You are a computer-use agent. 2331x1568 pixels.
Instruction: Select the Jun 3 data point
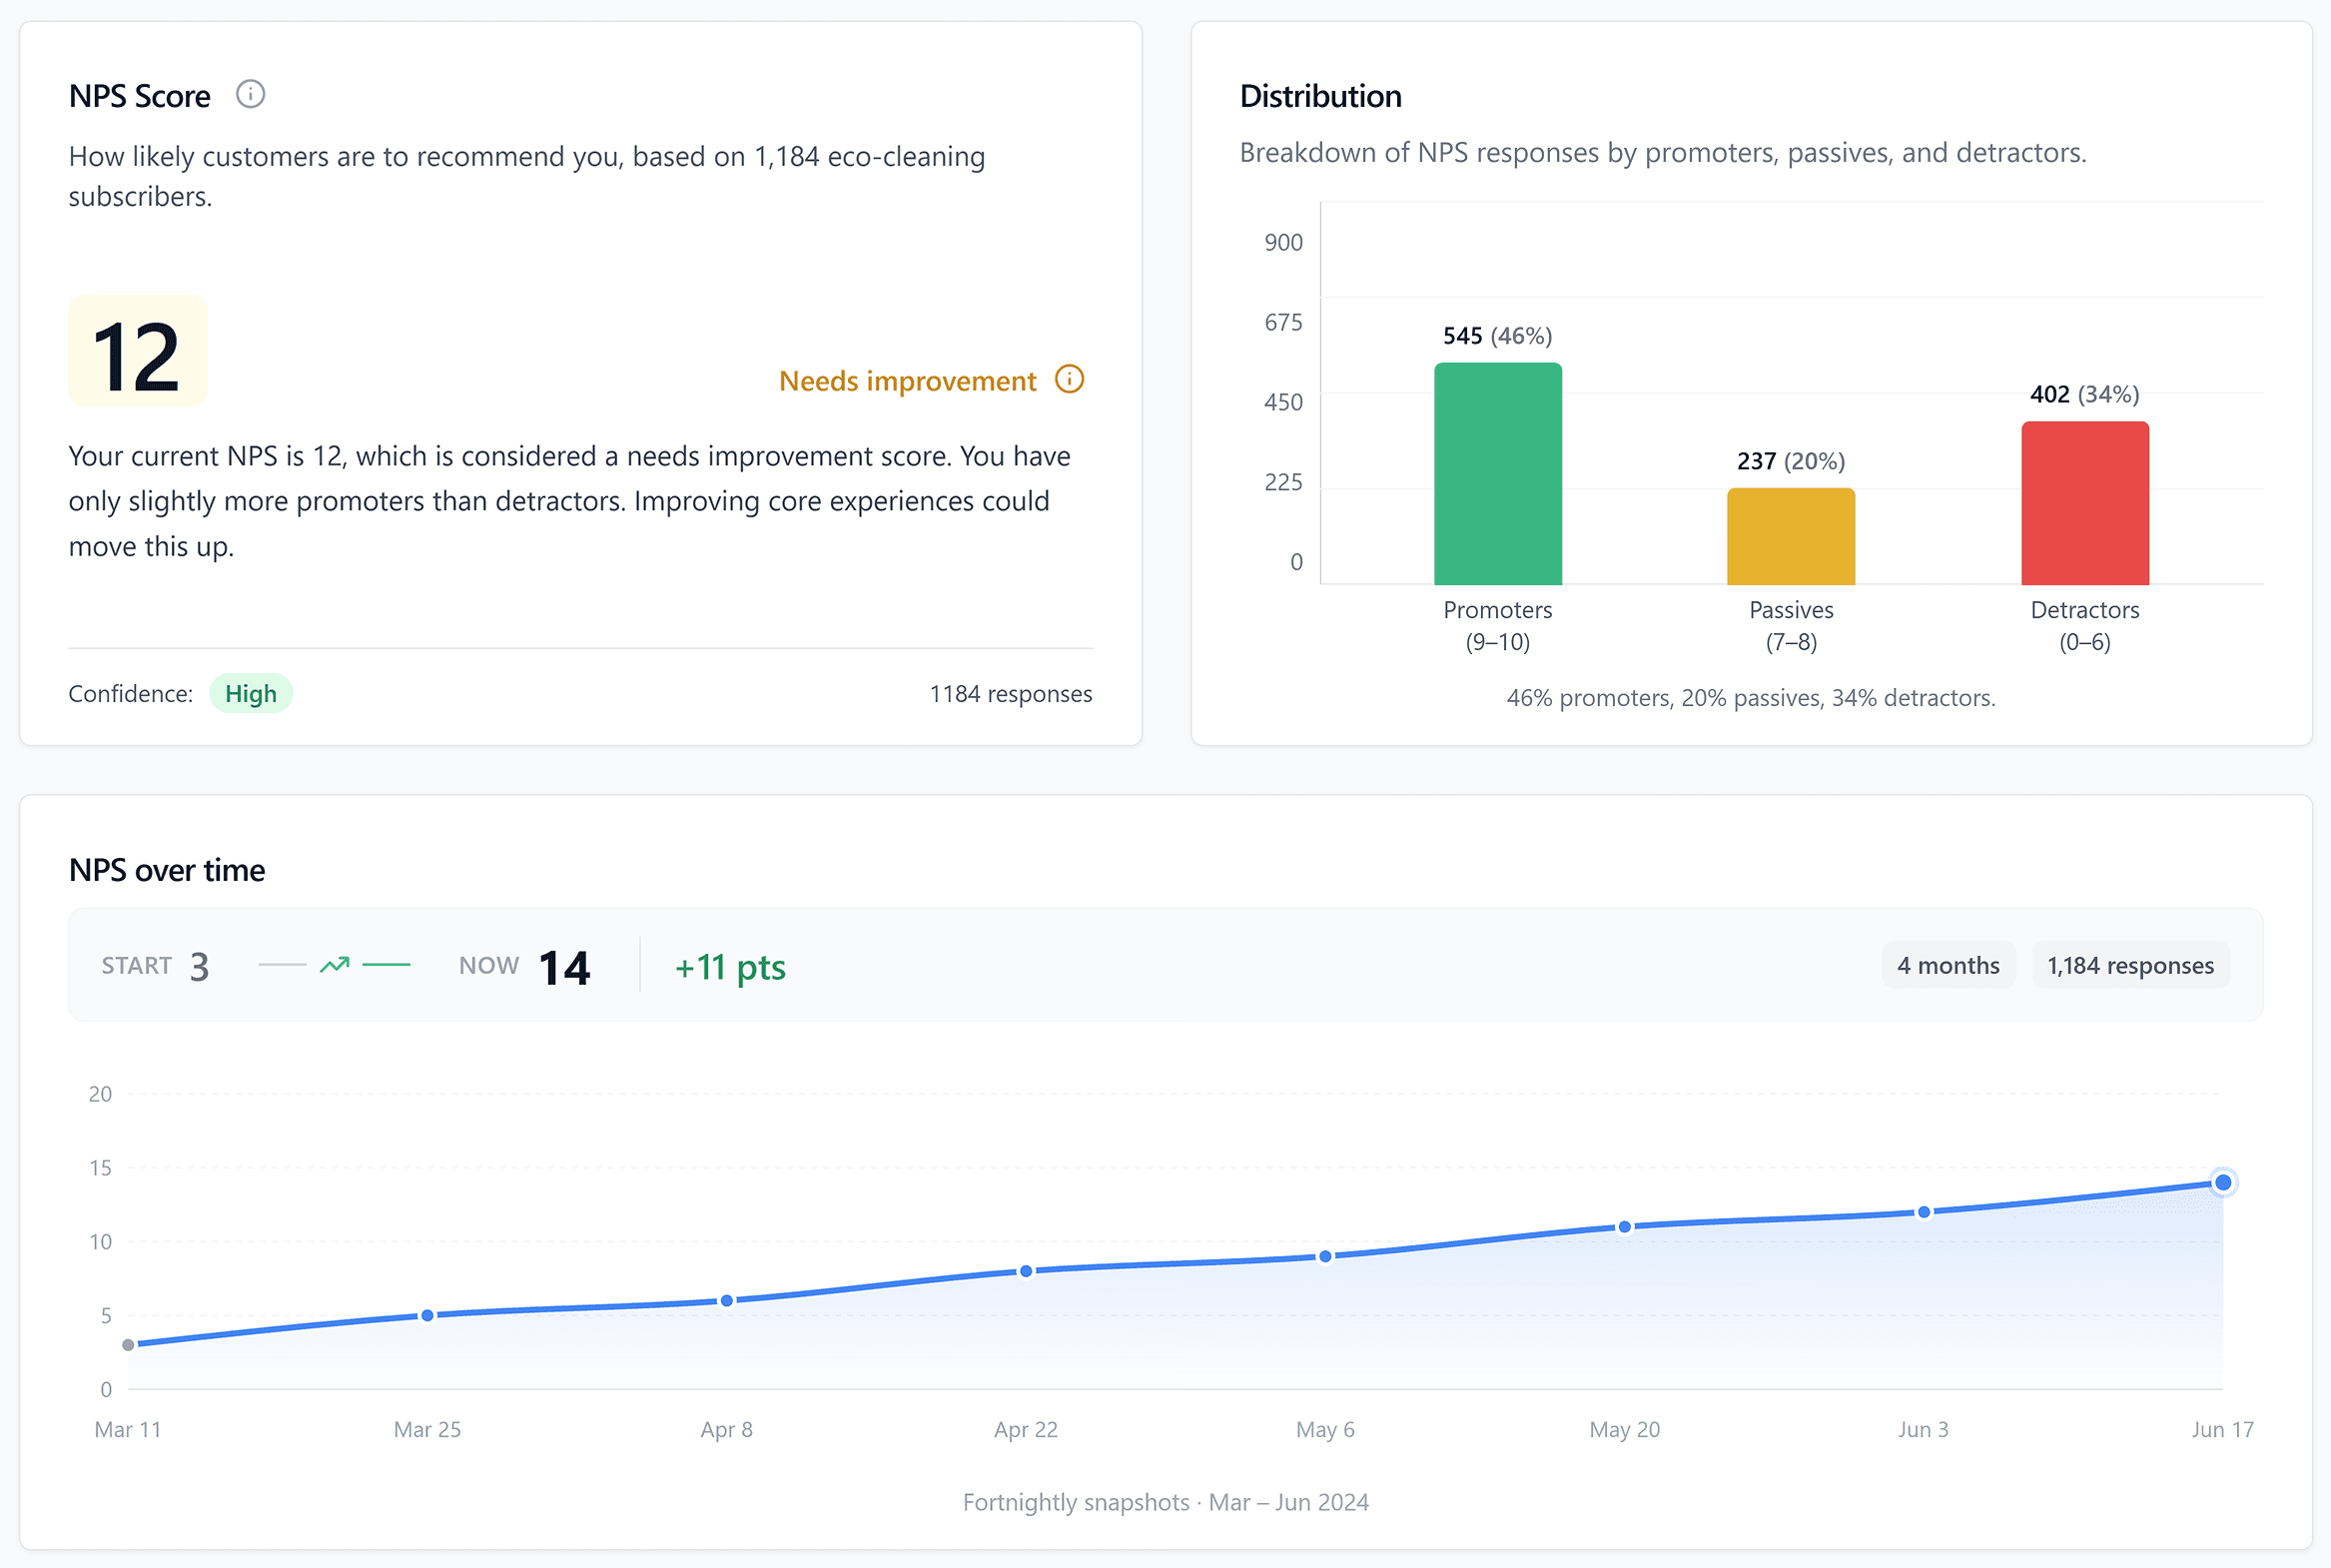(1923, 1212)
